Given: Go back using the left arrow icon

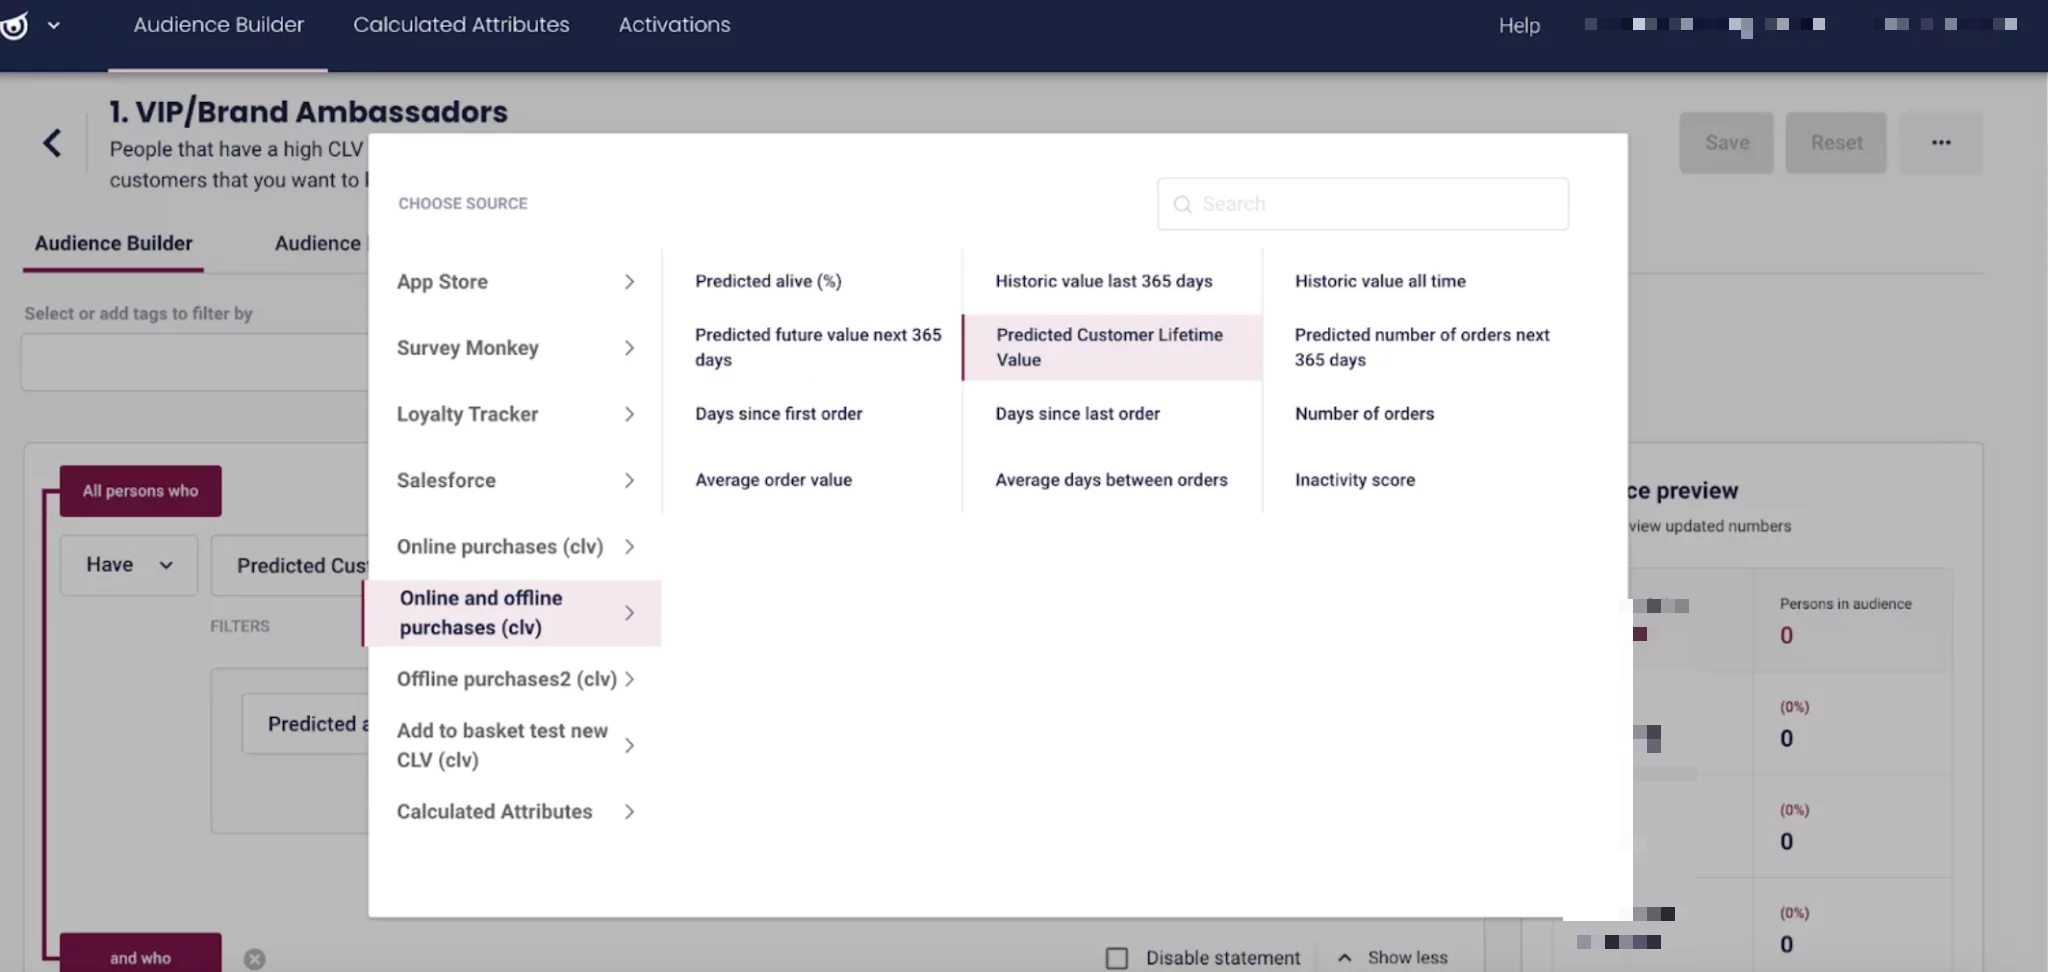Looking at the screenshot, I should [x=52, y=143].
